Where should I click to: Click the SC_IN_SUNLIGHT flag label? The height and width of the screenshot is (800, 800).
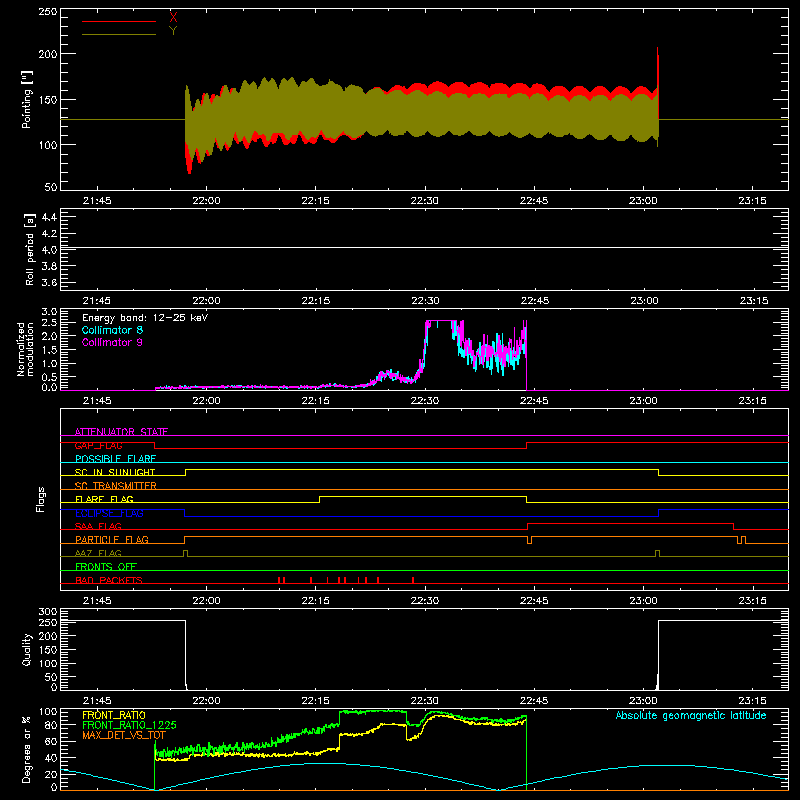(x=115, y=472)
